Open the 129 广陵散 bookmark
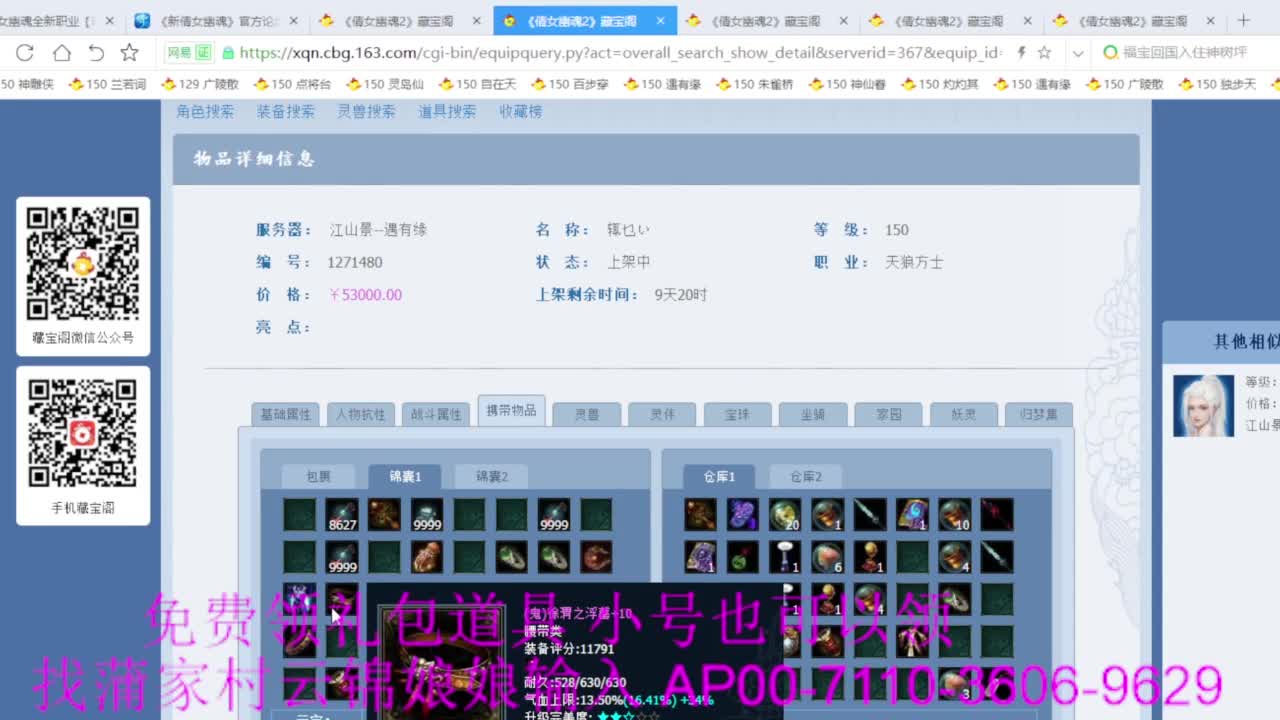Screen dimensions: 1280x720 (x=200, y=85)
